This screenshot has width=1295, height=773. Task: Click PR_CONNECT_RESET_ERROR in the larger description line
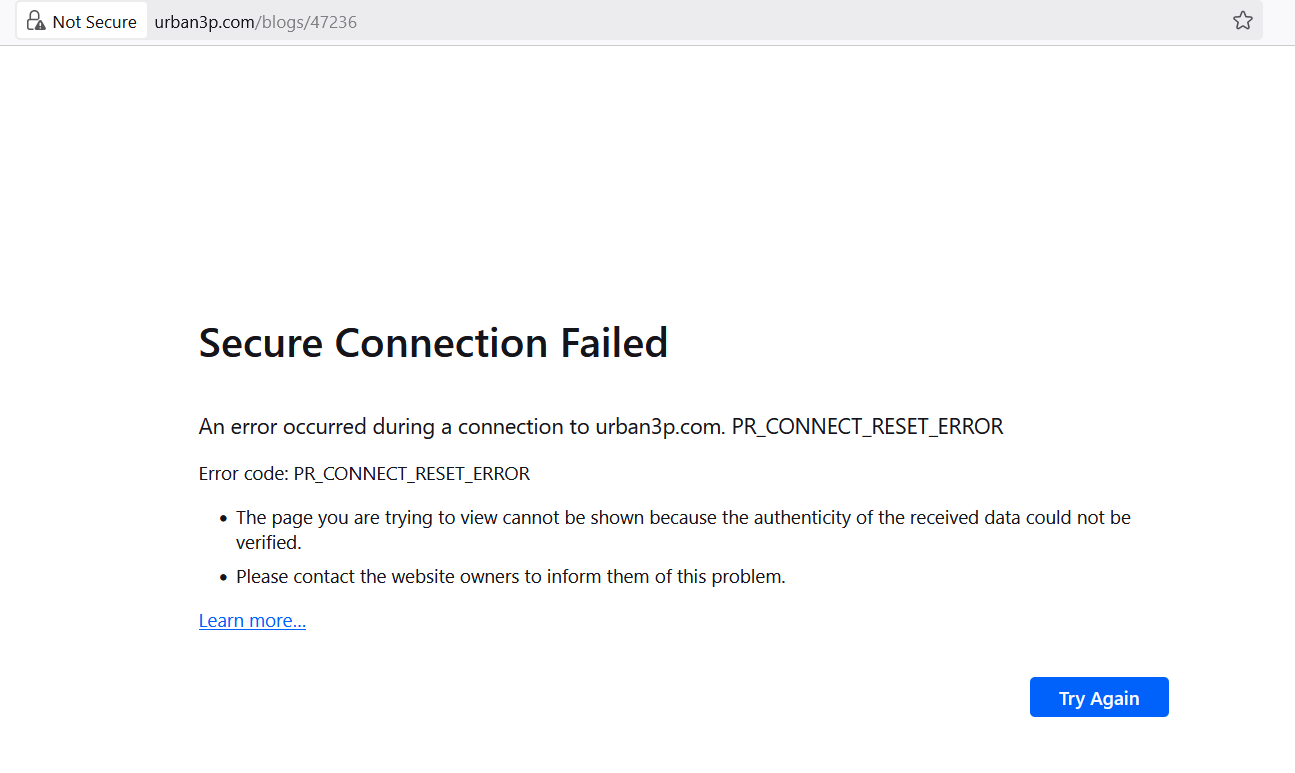867,427
